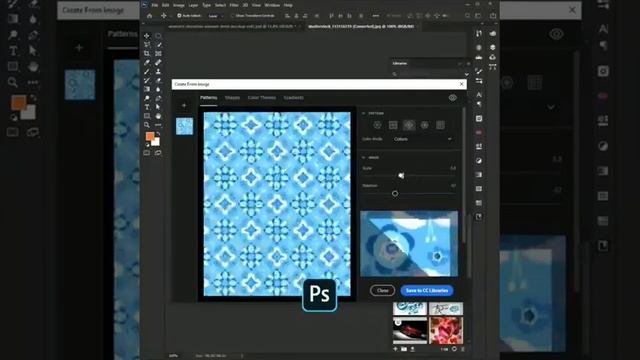Select the Clone Stamp tool

(x=158, y=71)
